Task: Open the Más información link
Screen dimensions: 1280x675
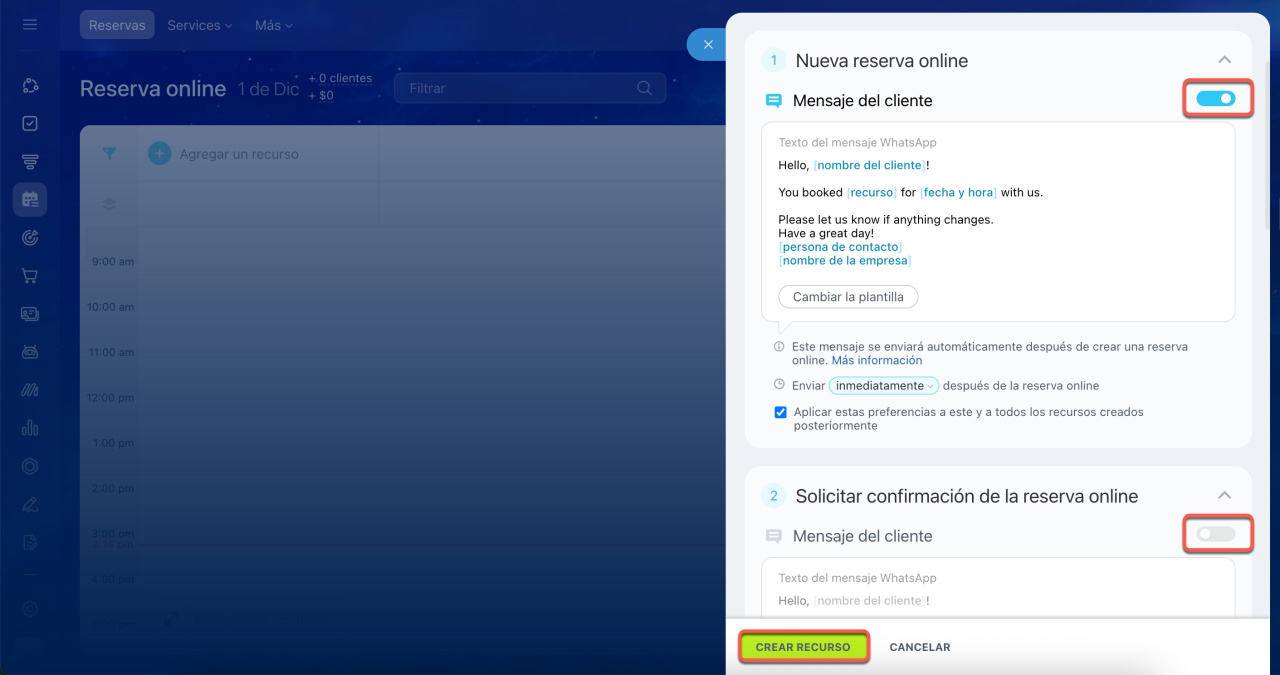Action: 877,360
